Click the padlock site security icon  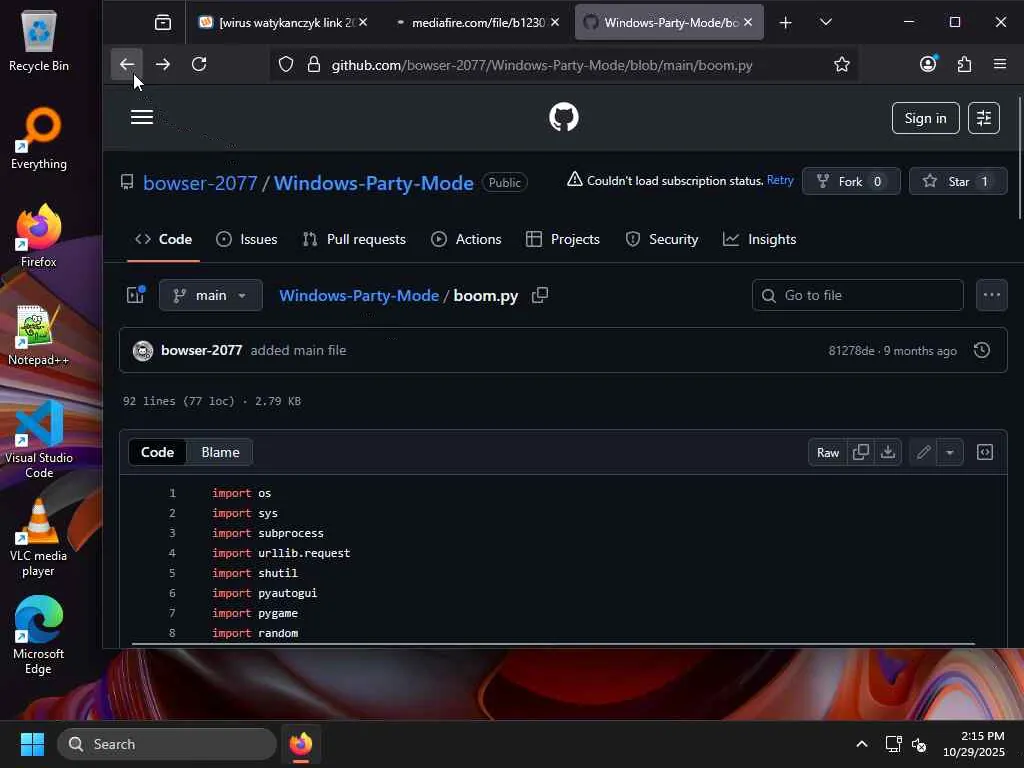coord(313,65)
